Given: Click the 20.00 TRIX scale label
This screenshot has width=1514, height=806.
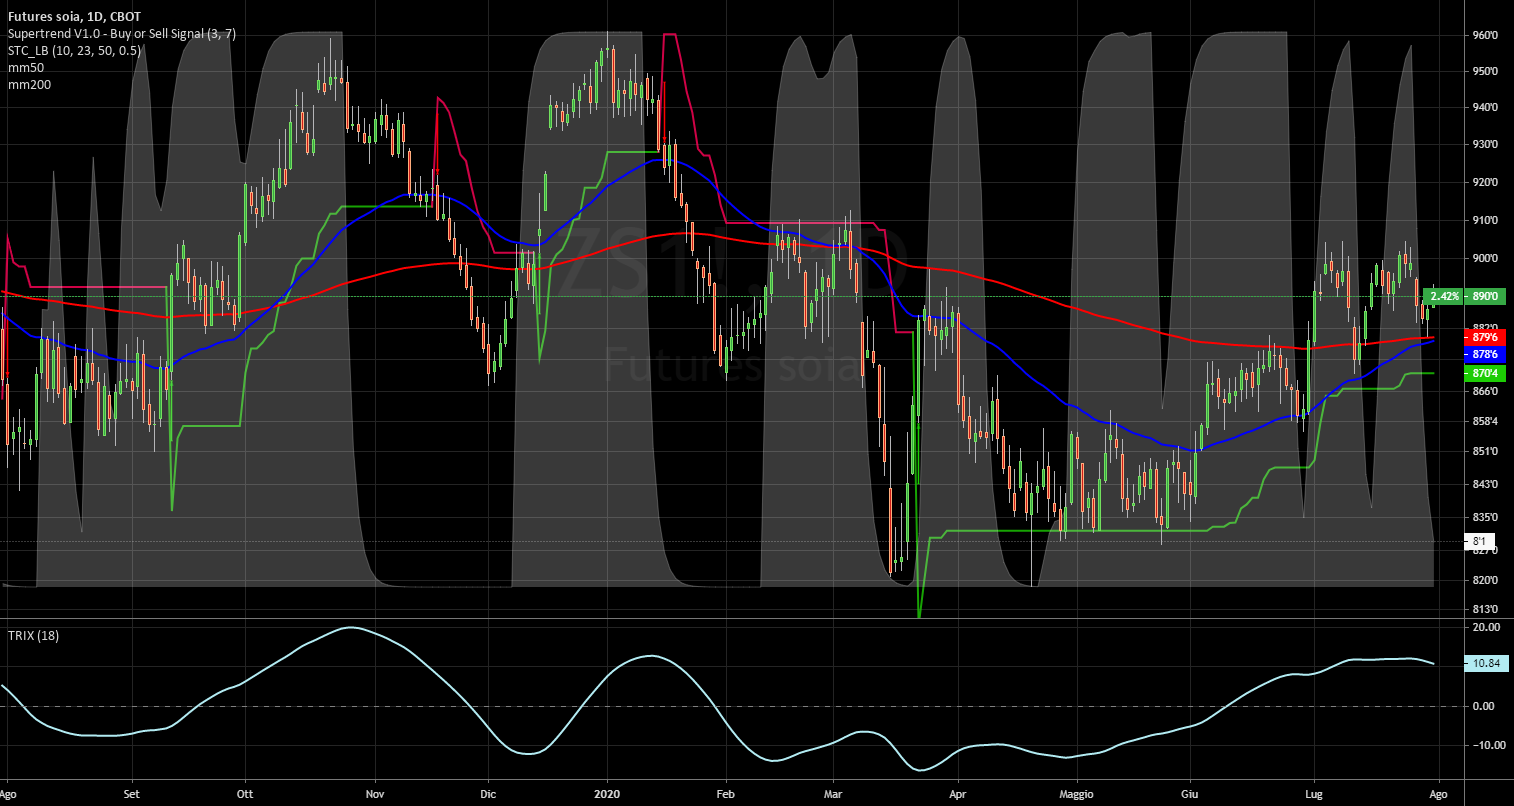Looking at the screenshot, I should 1484,628.
